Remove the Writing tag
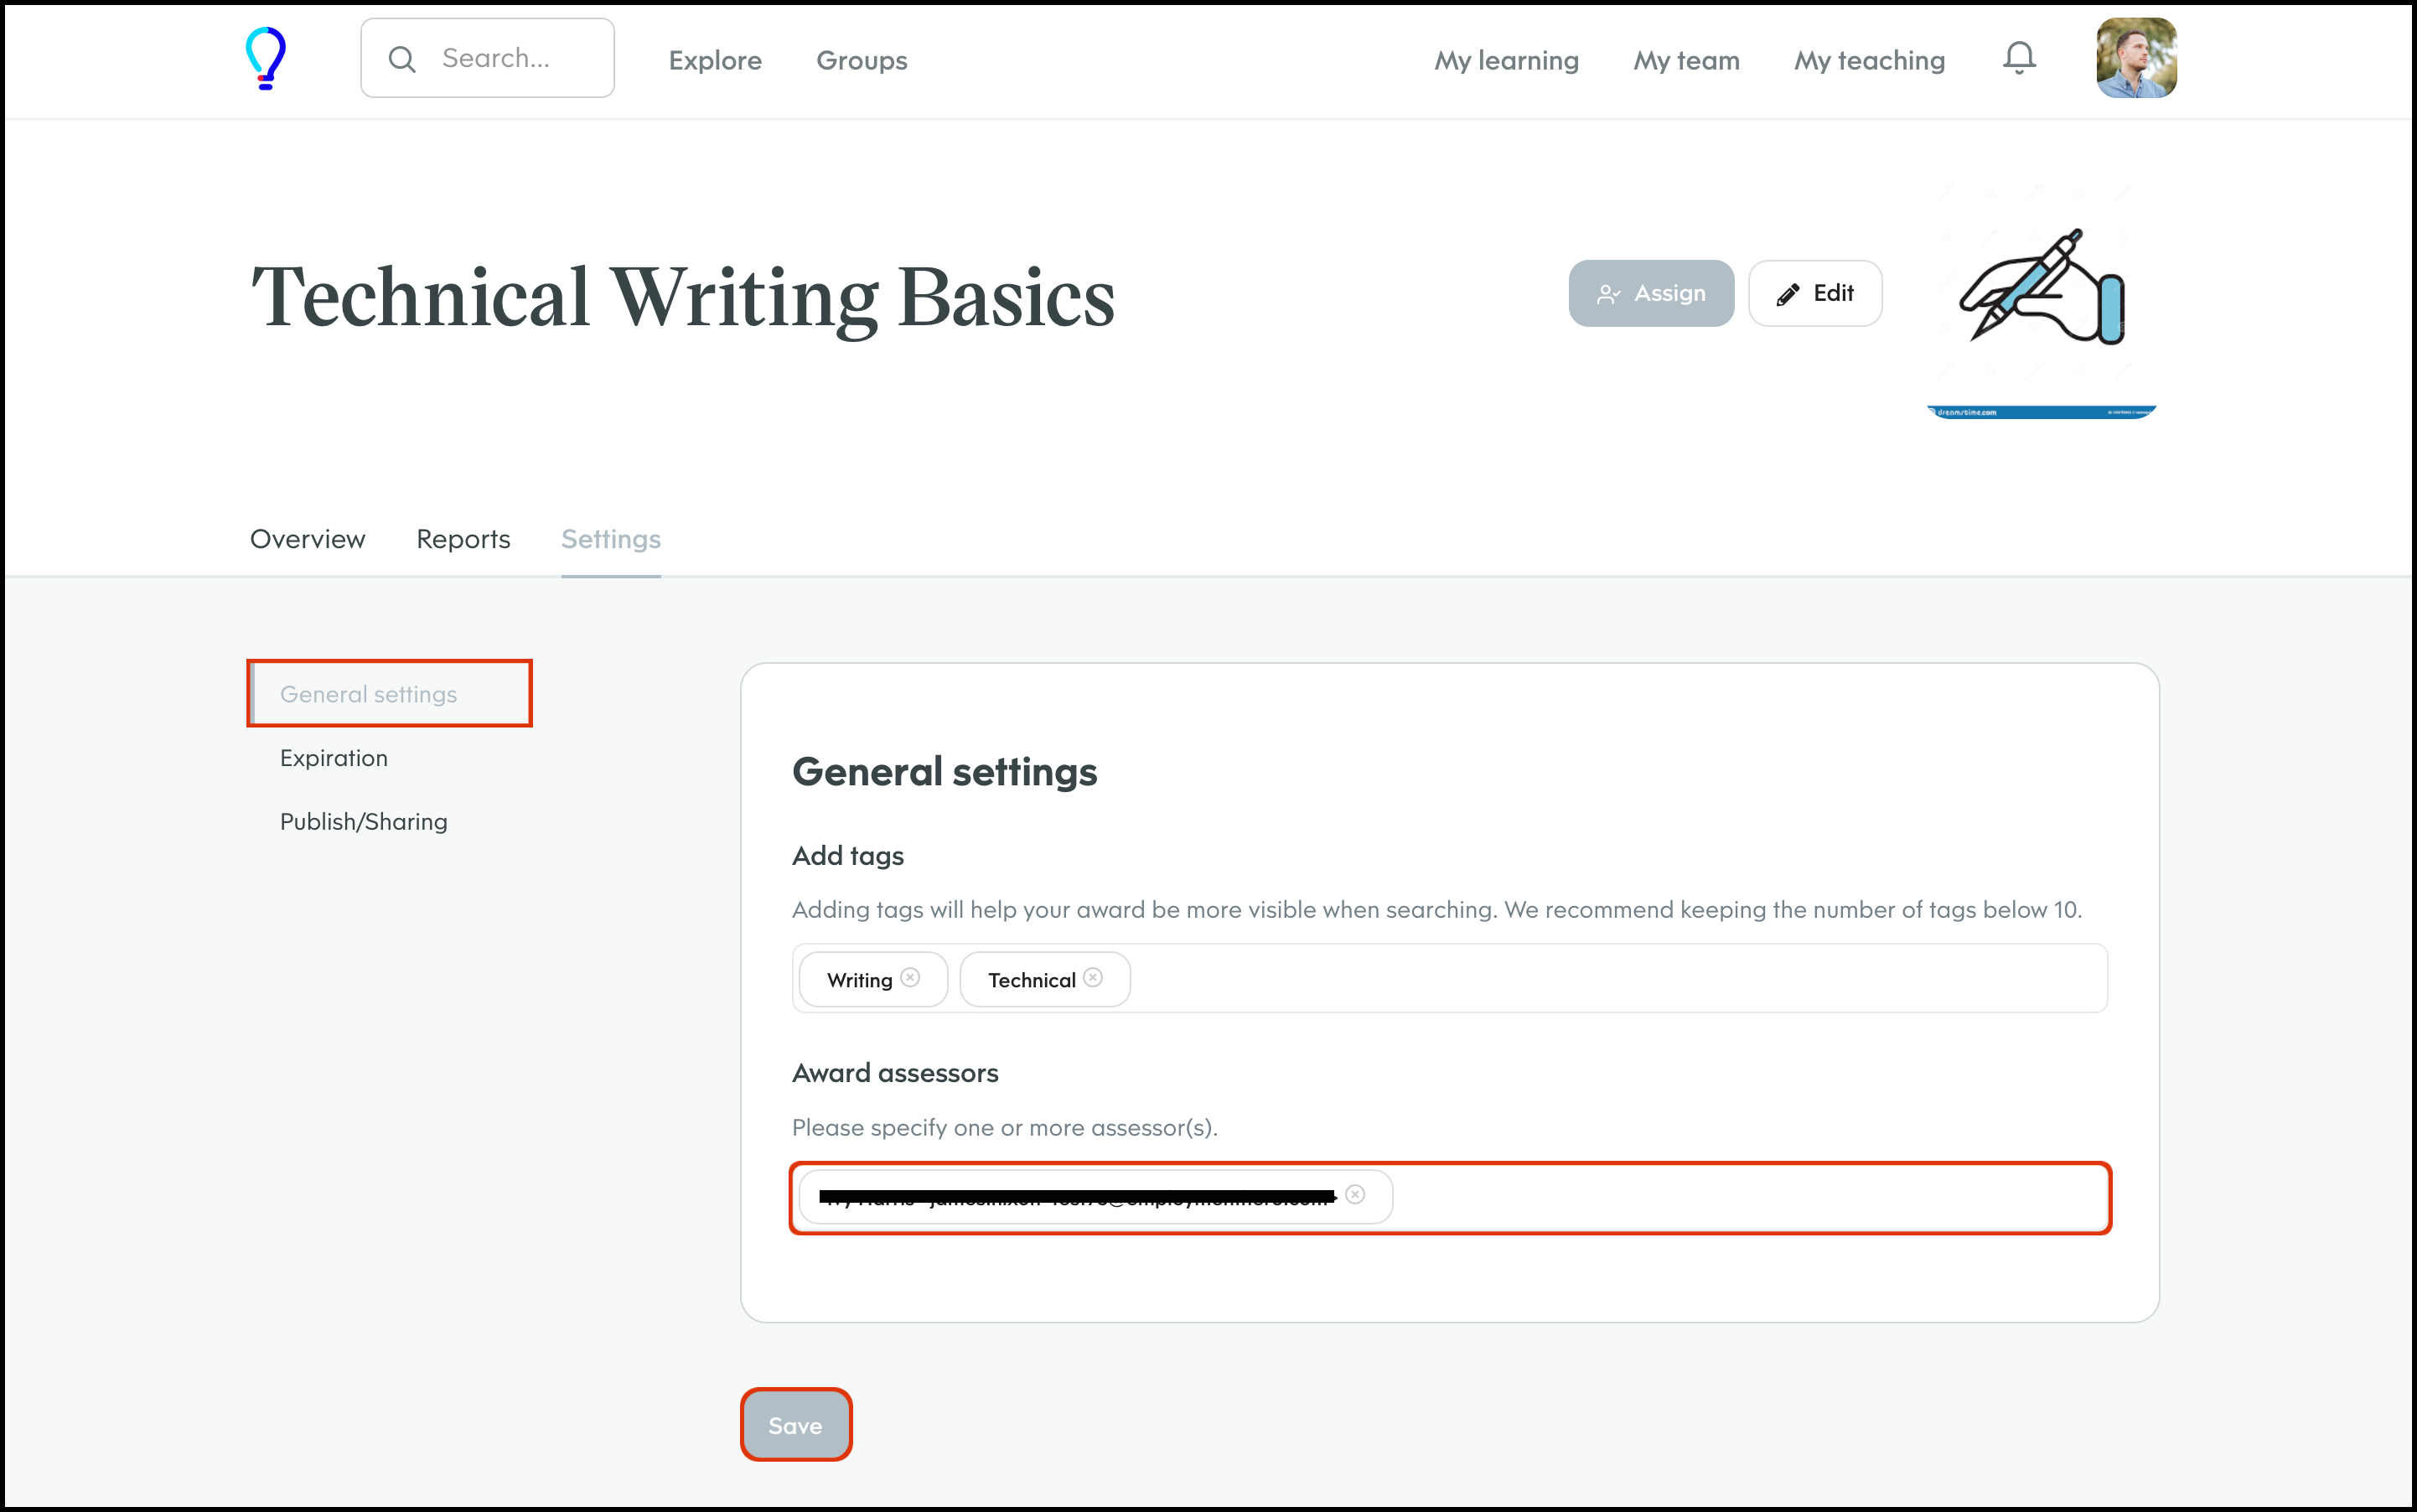 point(910,978)
